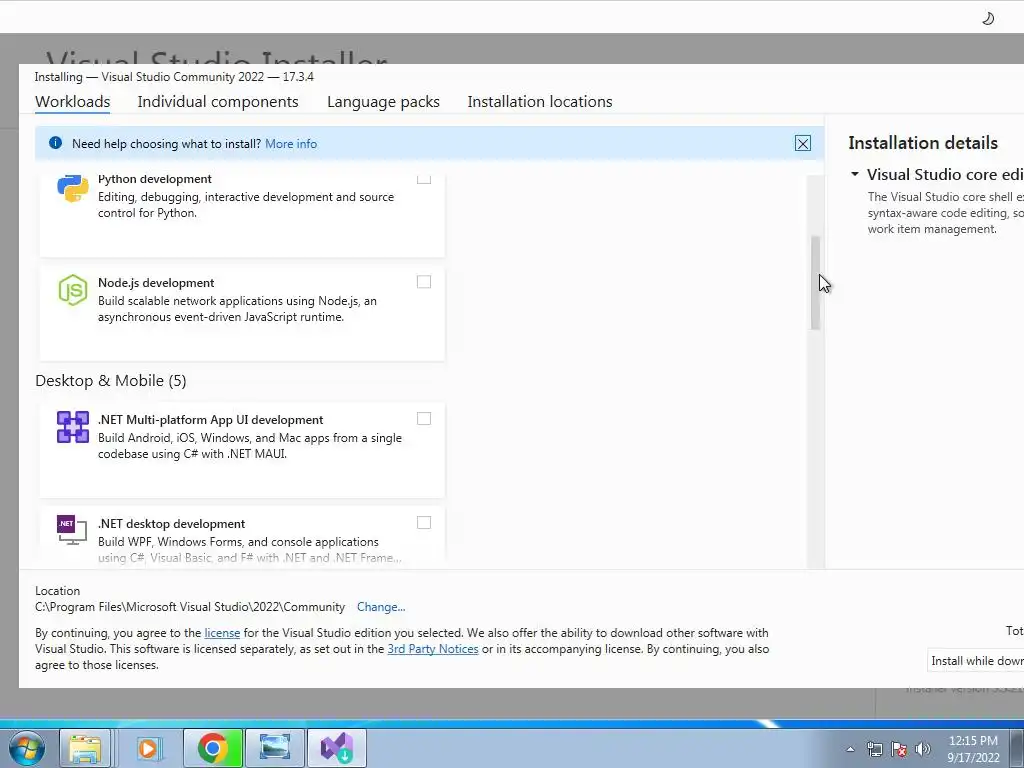Select the Python development workload title
Viewport: 1024px width, 768px height.
(155, 179)
